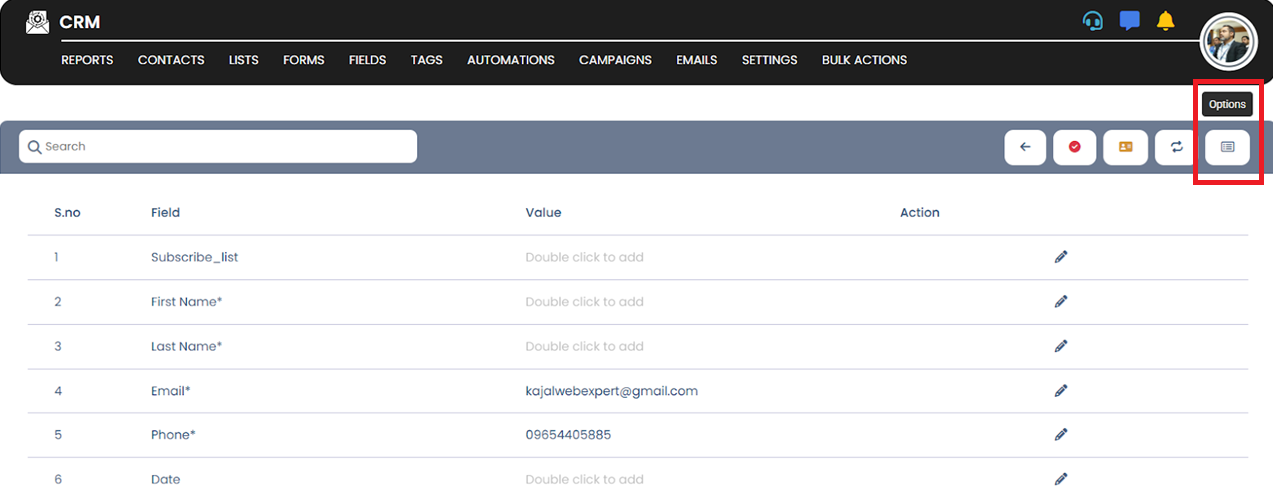The height and width of the screenshot is (492, 1273).
Task: Open the blue chat message icon
Action: click(x=1130, y=21)
